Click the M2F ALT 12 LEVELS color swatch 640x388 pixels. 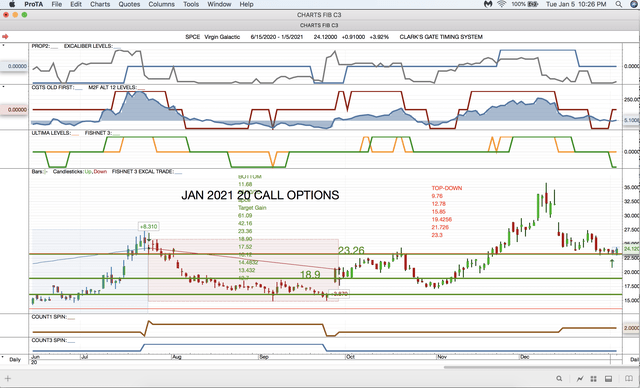click(x=141, y=88)
